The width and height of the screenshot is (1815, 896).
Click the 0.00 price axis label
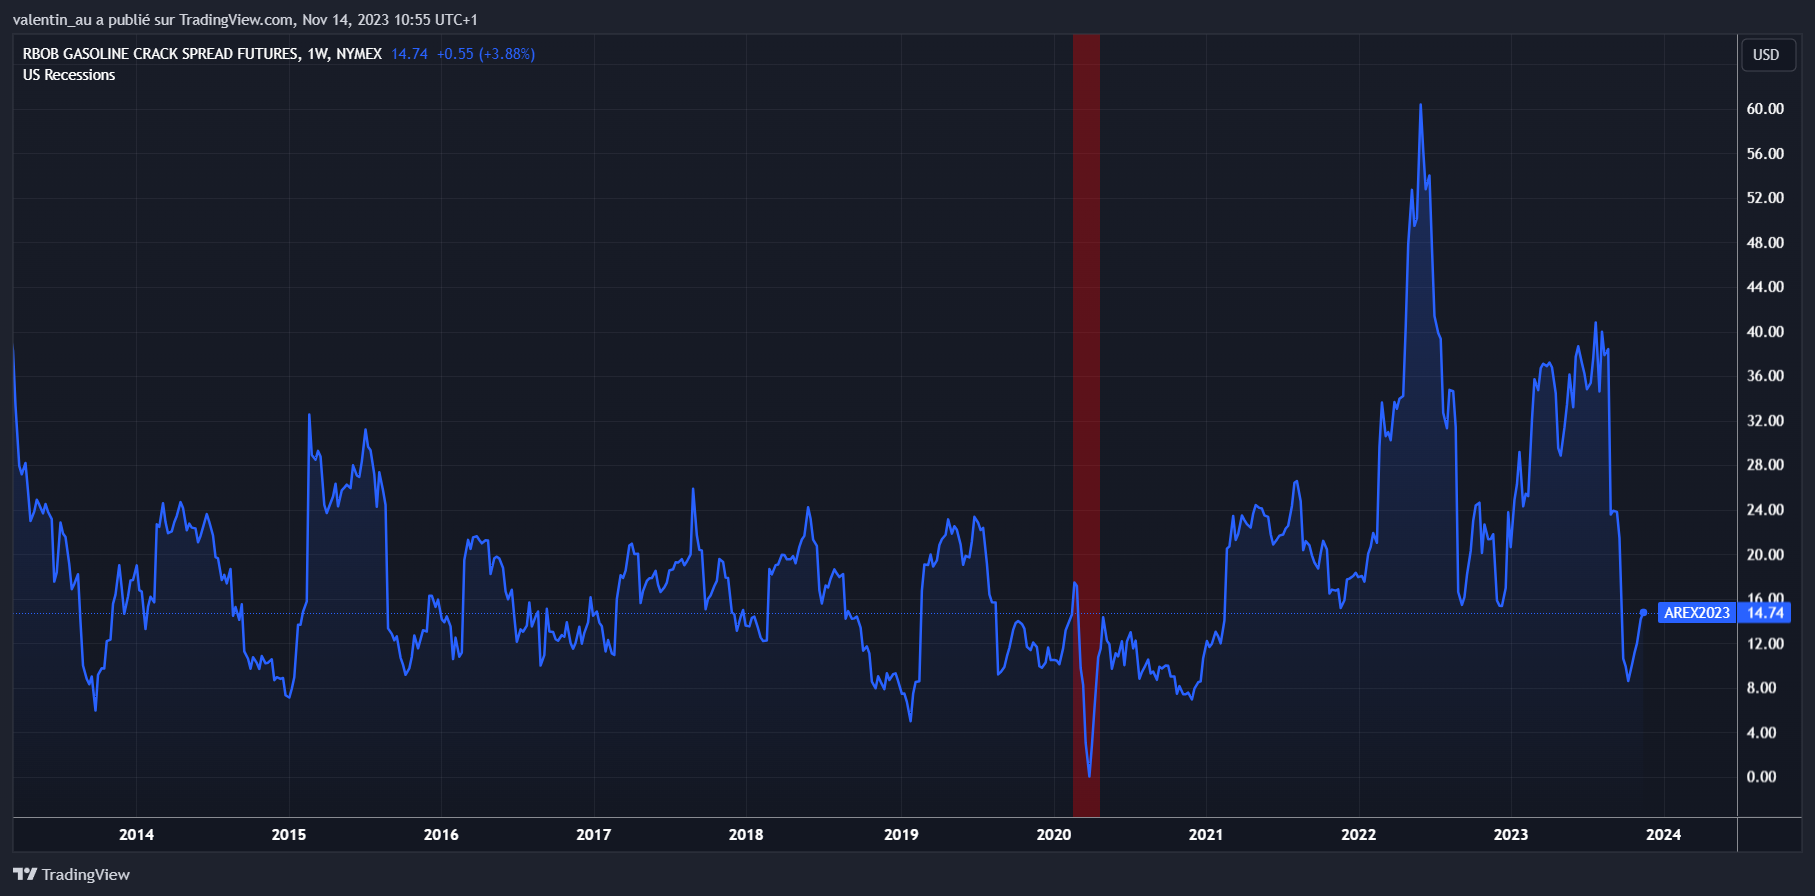coord(1762,777)
